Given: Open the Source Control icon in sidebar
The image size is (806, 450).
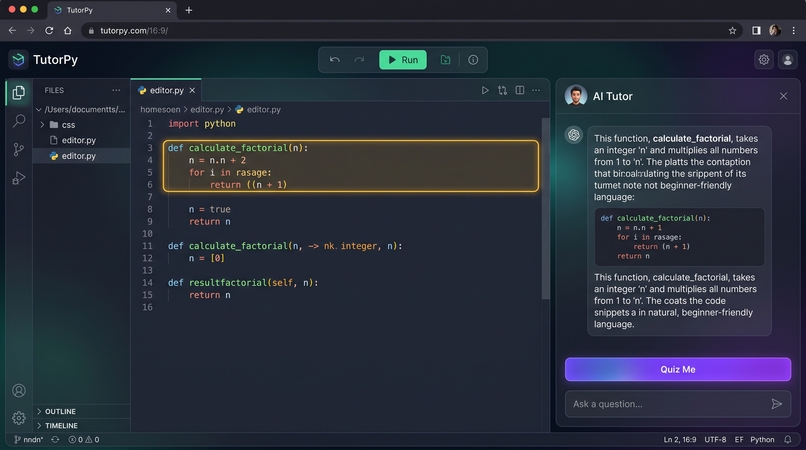Looking at the screenshot, I should pyautogui.click(x=19, y=150).
